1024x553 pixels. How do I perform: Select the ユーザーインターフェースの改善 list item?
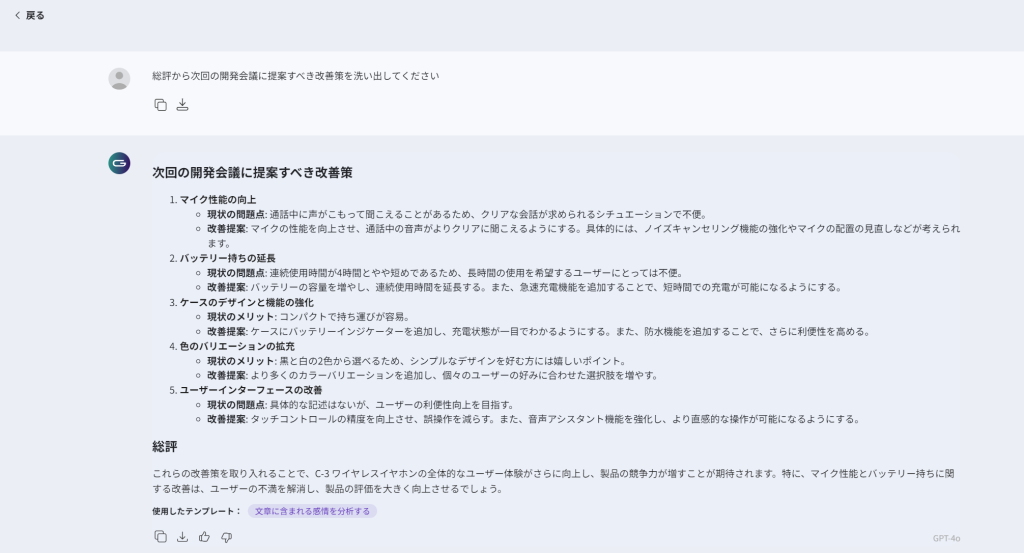[251, 390]
